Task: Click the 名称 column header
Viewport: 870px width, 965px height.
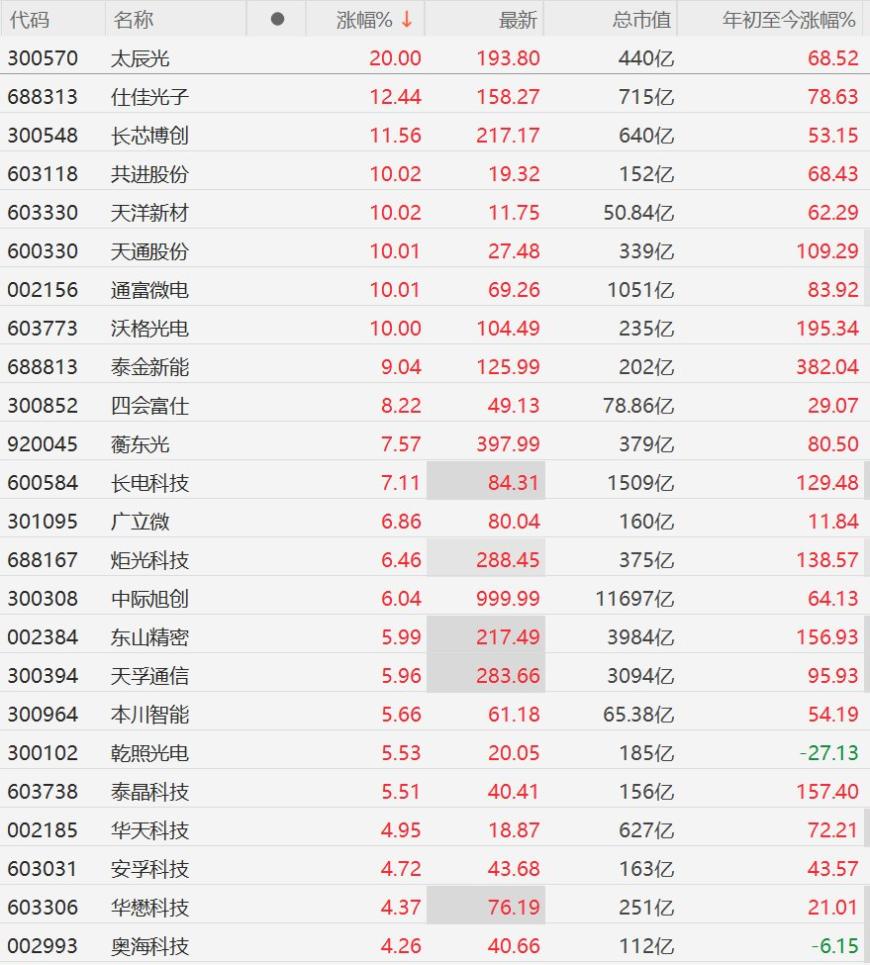Action: pyautogui.click(x=133, y=20)
